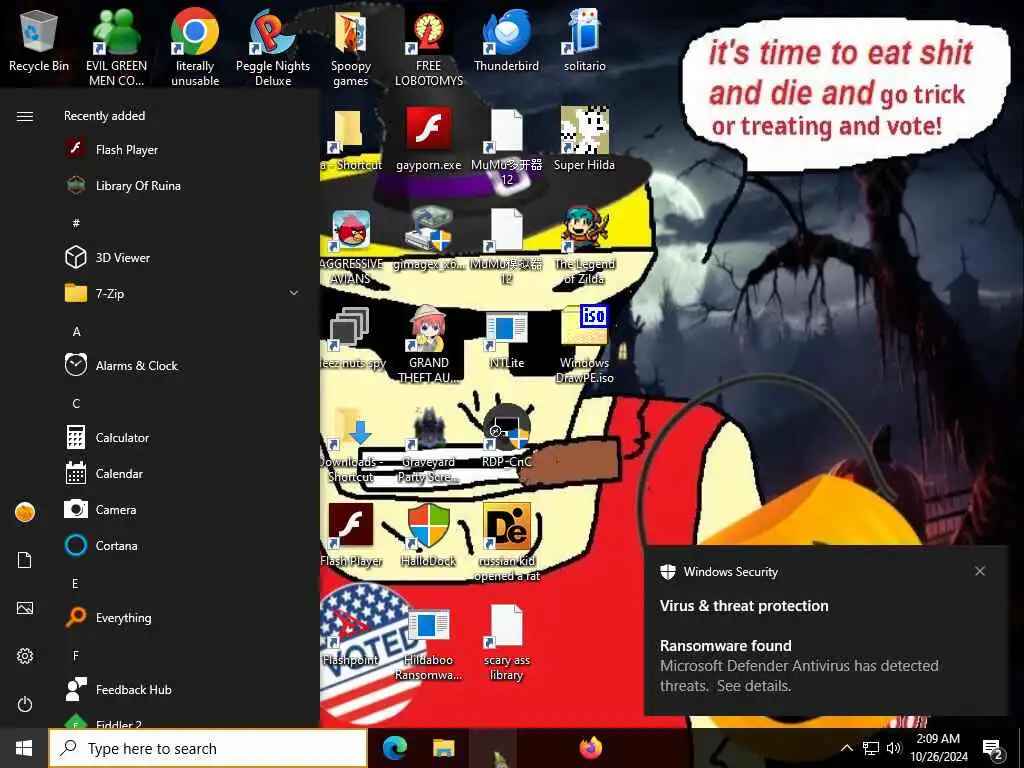The height and width of the screenshot is (768, 1024).
Task: Dismiss the Windows Security notification
Action: [x=980, y=571]
